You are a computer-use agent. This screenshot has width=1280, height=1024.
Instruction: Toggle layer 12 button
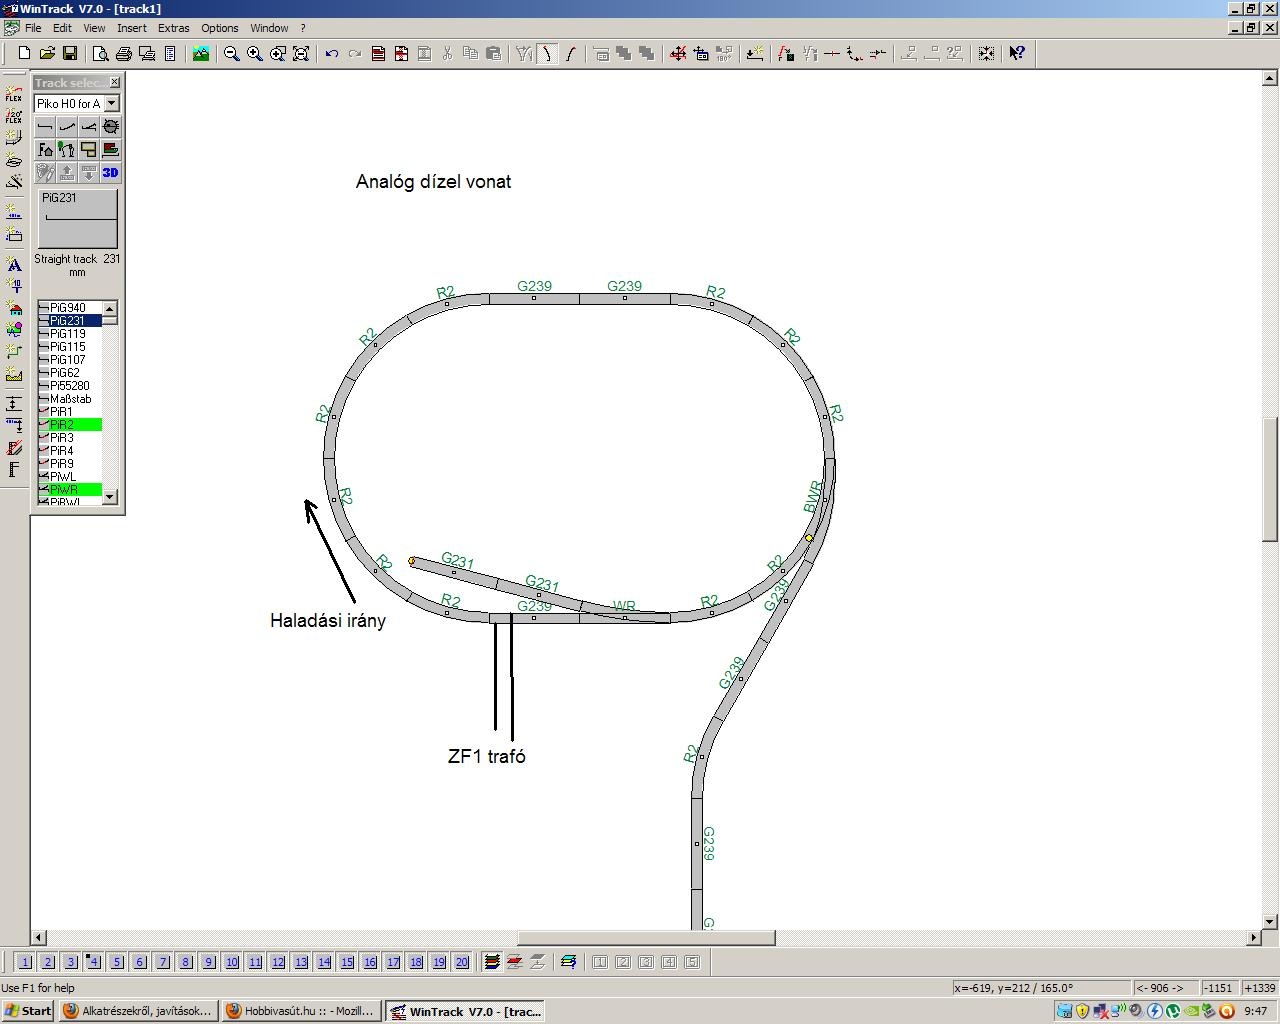[278, 962]
